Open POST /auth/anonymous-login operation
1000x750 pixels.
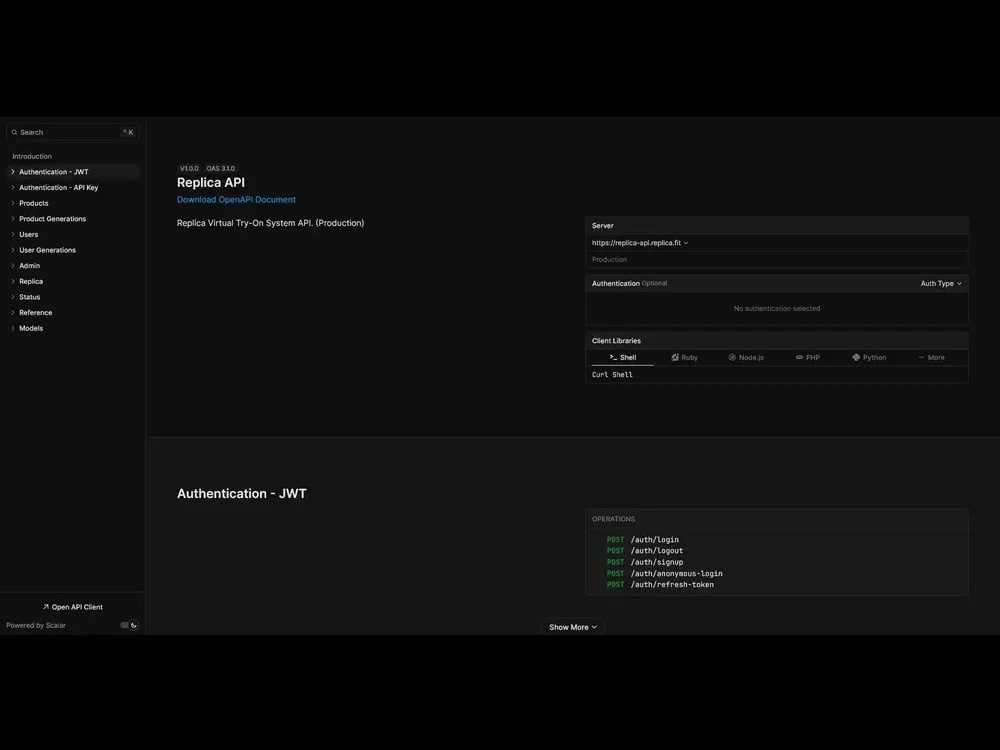click(x=665, y=574)
